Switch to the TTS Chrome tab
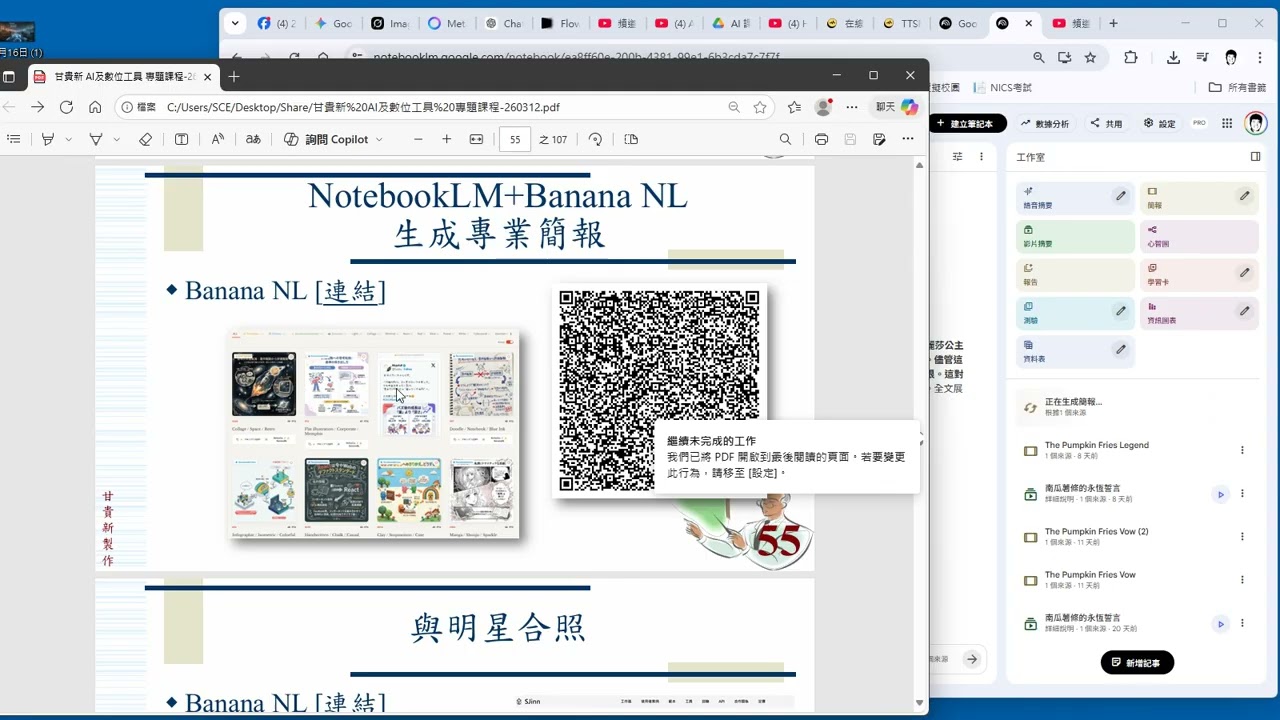The image size is (1280, 720). click(x=901, y=24)
